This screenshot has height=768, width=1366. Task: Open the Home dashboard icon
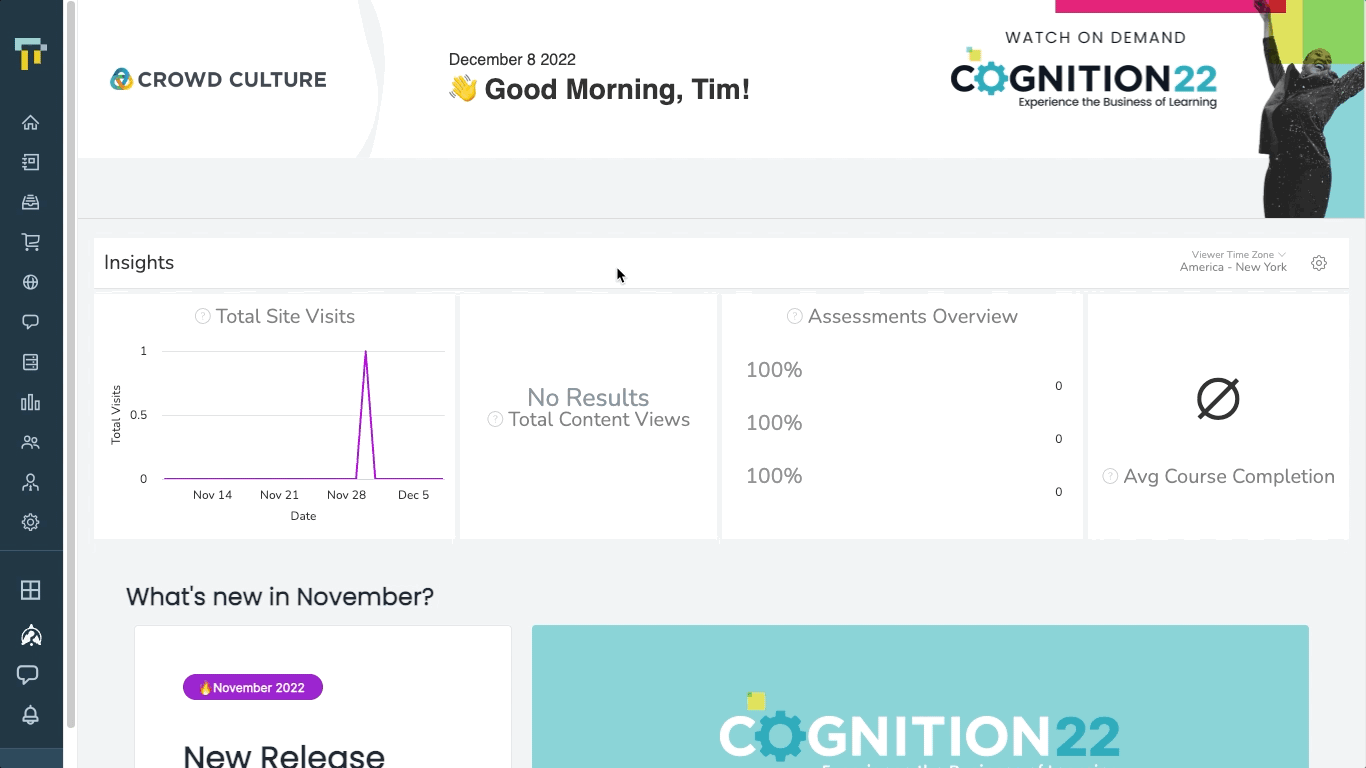coord(30,122)
